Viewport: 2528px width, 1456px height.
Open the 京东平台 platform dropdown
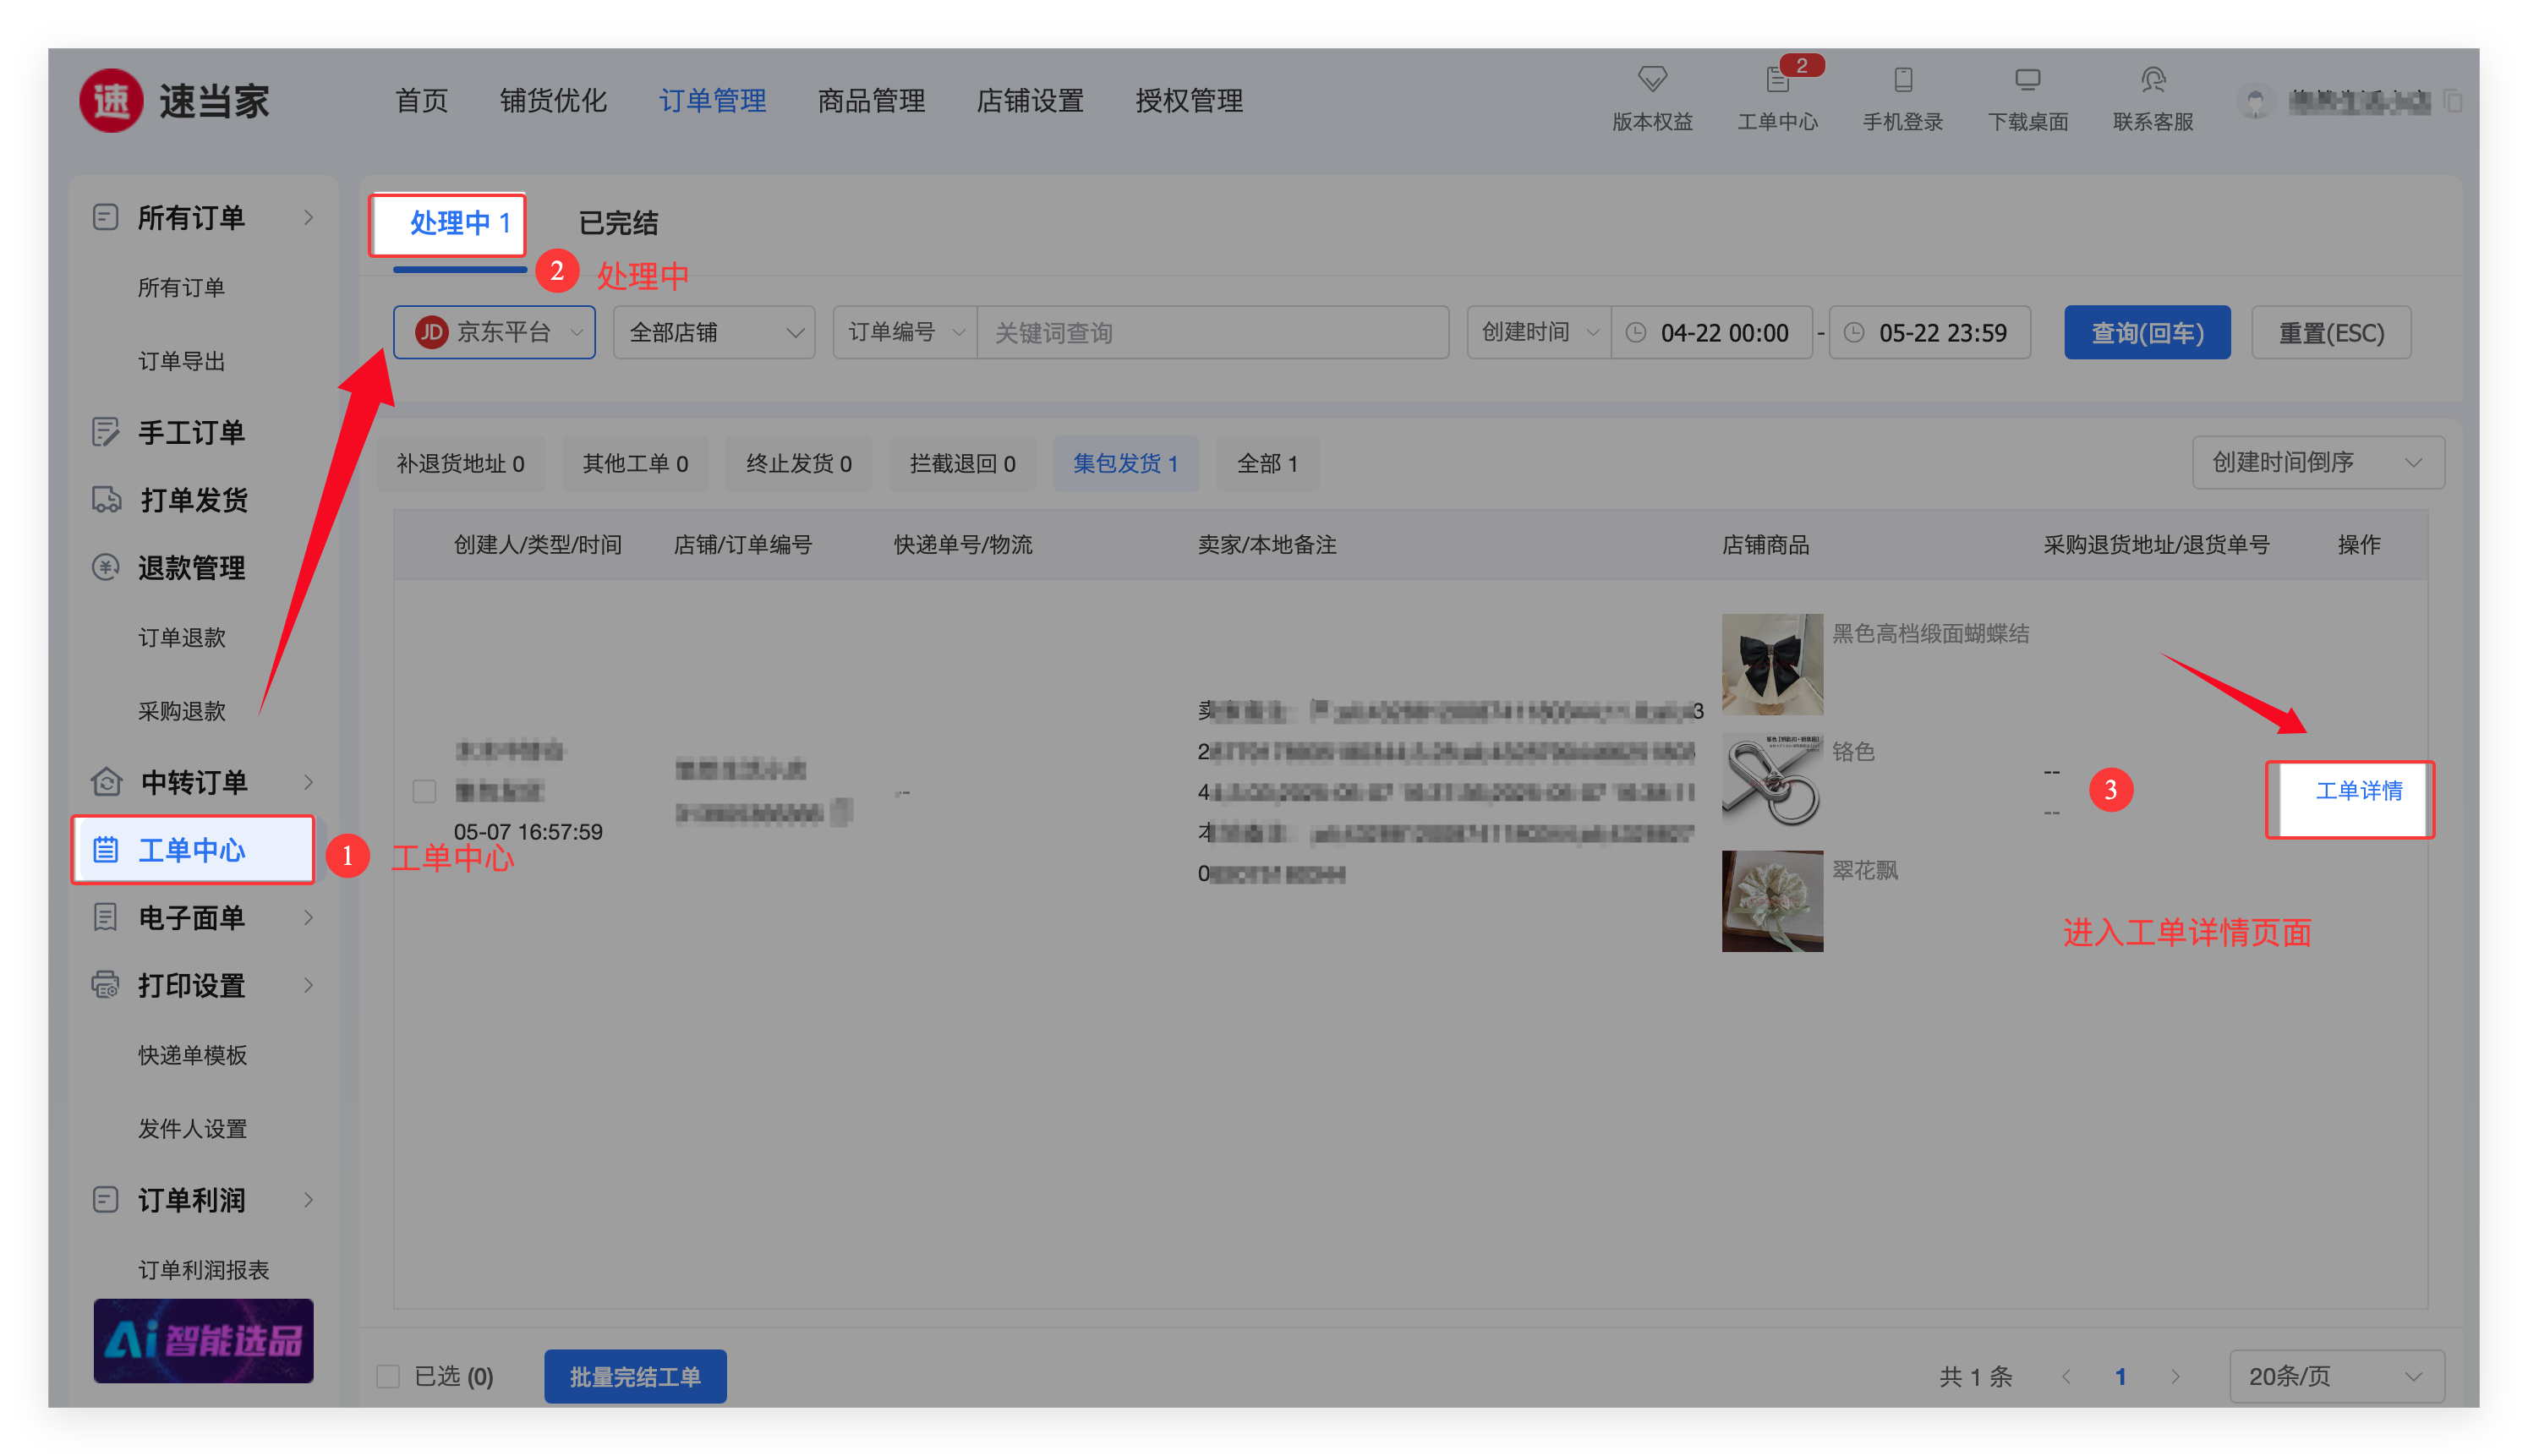pyautogui.click(x=494, y=332)
